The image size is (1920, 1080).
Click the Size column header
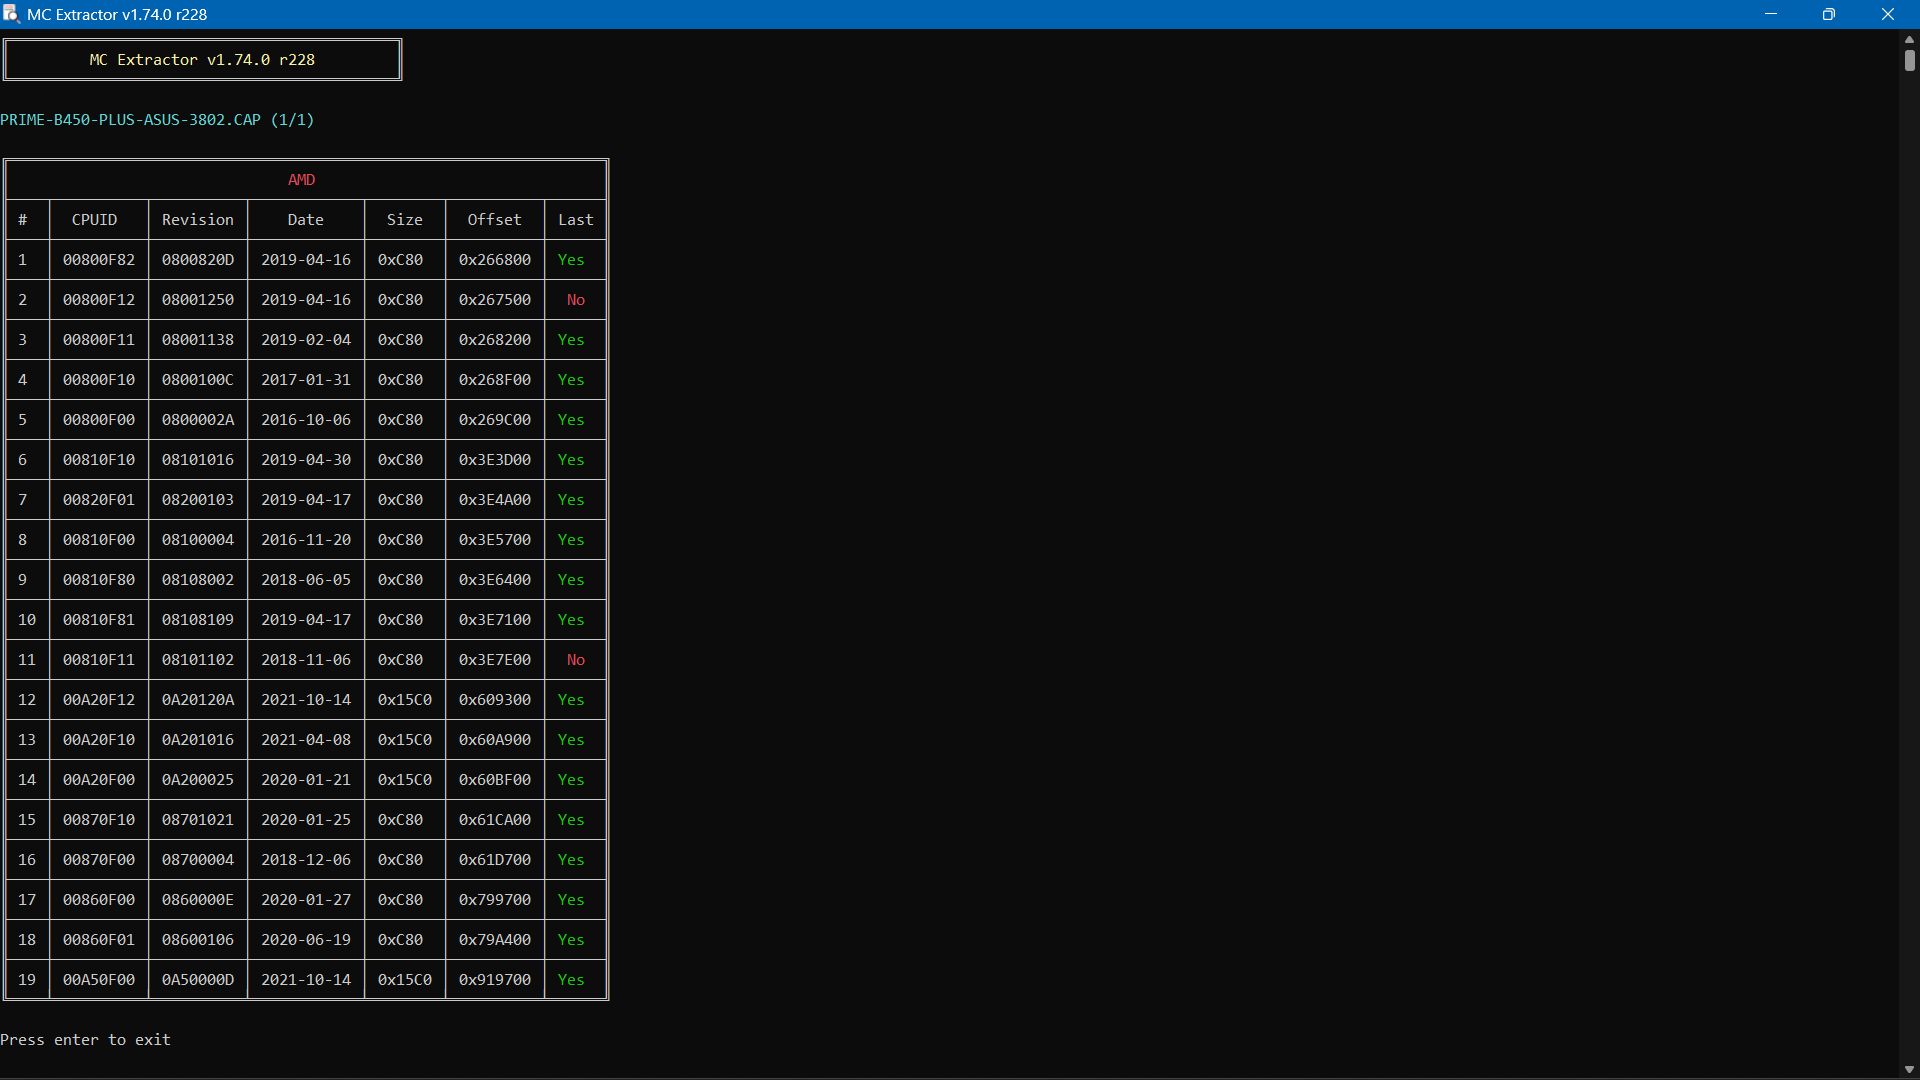point(404,219)
